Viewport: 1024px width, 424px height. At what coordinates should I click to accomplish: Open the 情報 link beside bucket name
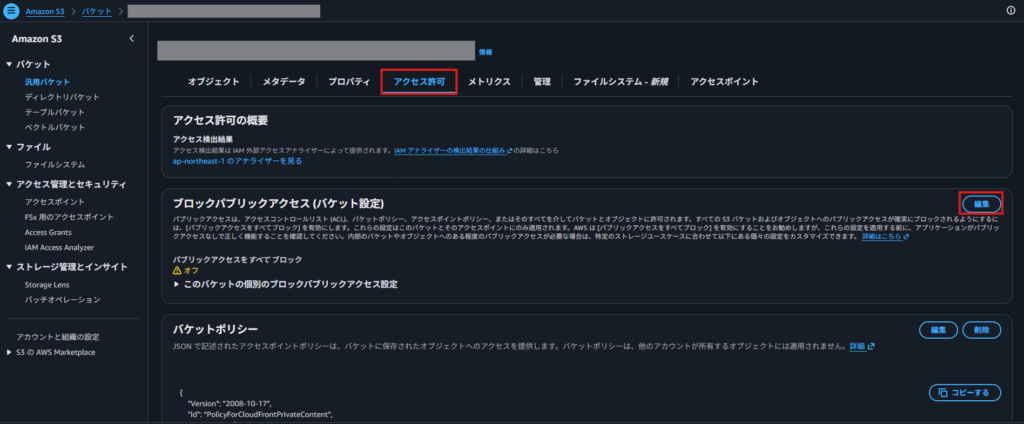pyautogui.click(x=485, y=52)
